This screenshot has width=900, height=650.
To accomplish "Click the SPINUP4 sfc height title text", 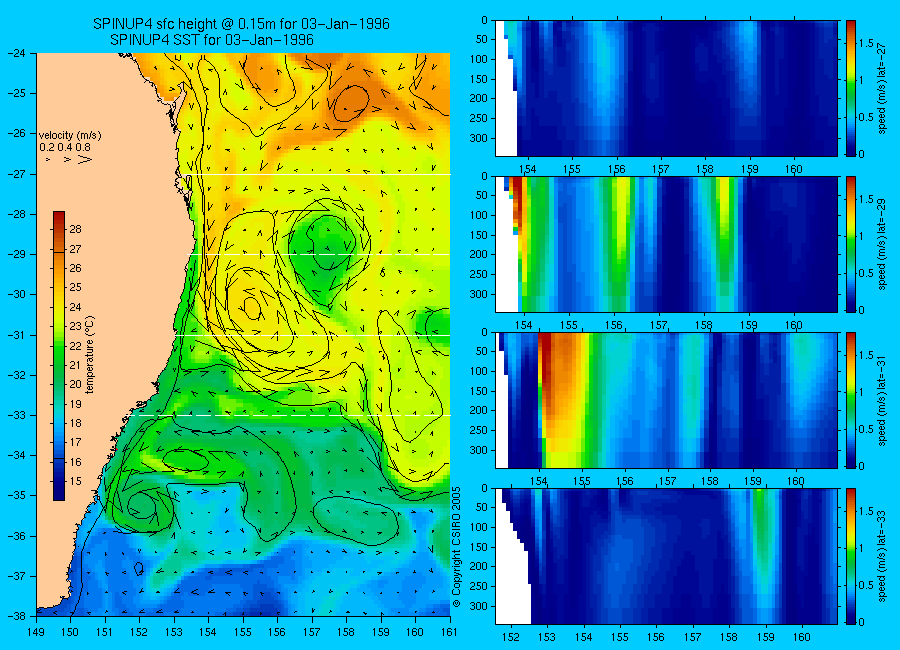I will point(241,24).
